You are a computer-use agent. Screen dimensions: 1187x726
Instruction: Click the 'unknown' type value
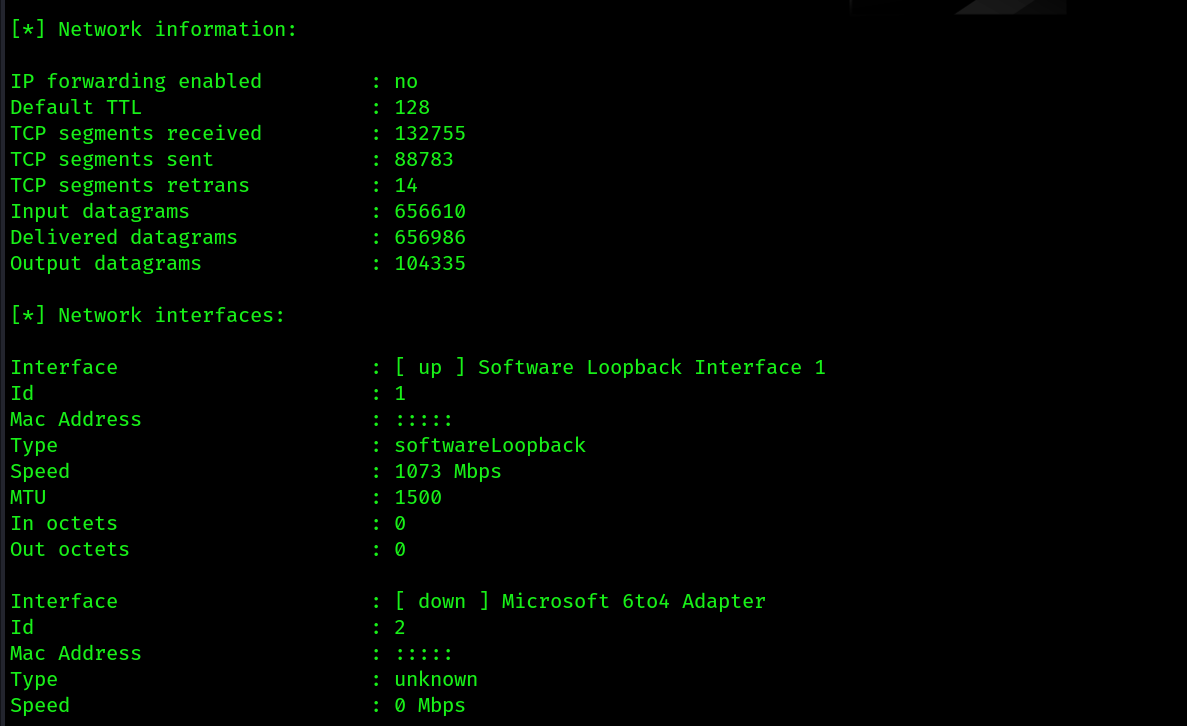point(436,679)
